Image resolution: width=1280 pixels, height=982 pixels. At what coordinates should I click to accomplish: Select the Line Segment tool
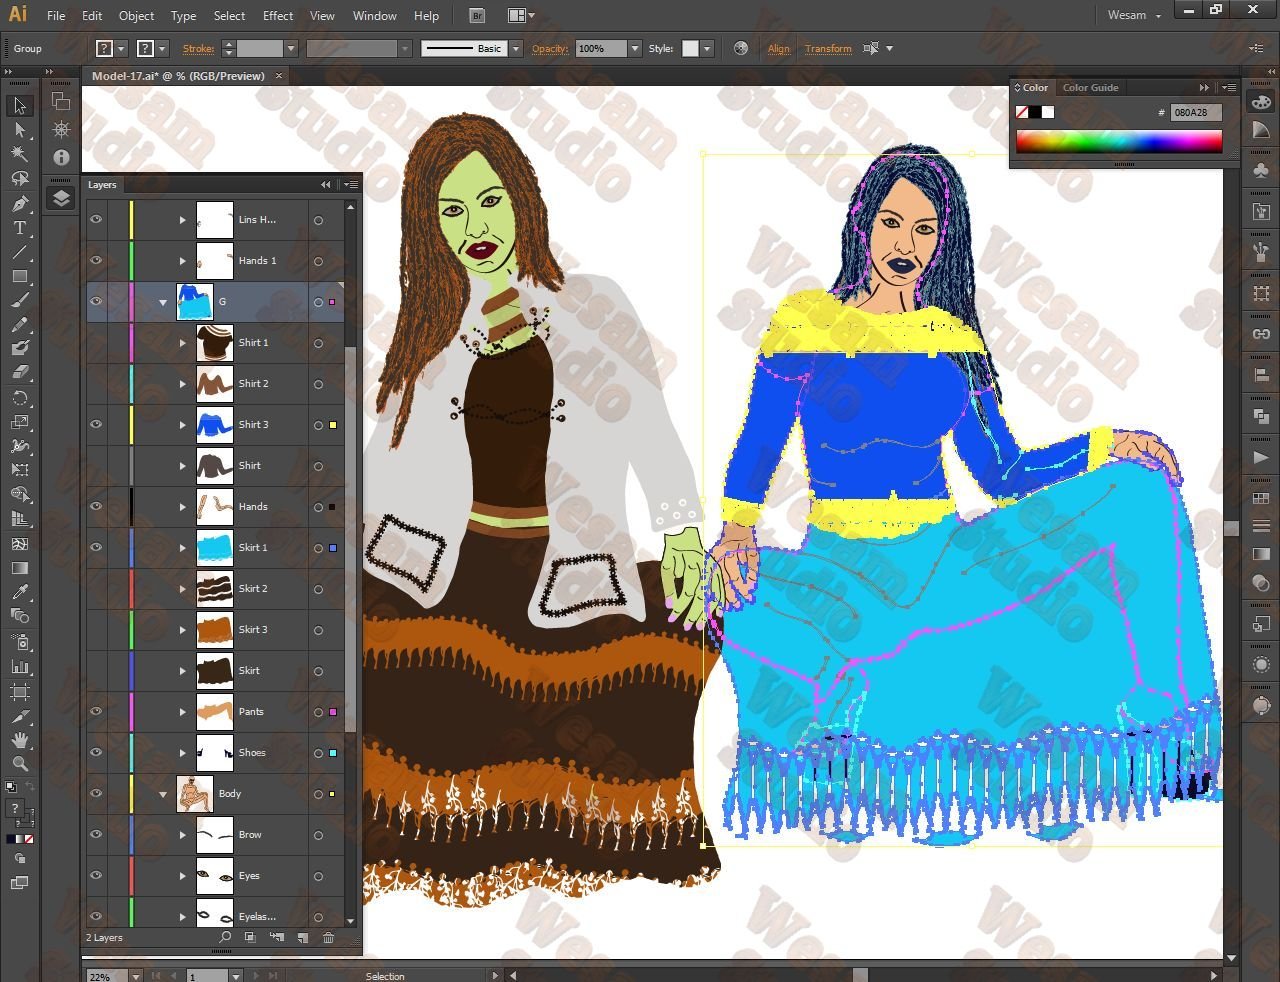[x=20, y=252]
